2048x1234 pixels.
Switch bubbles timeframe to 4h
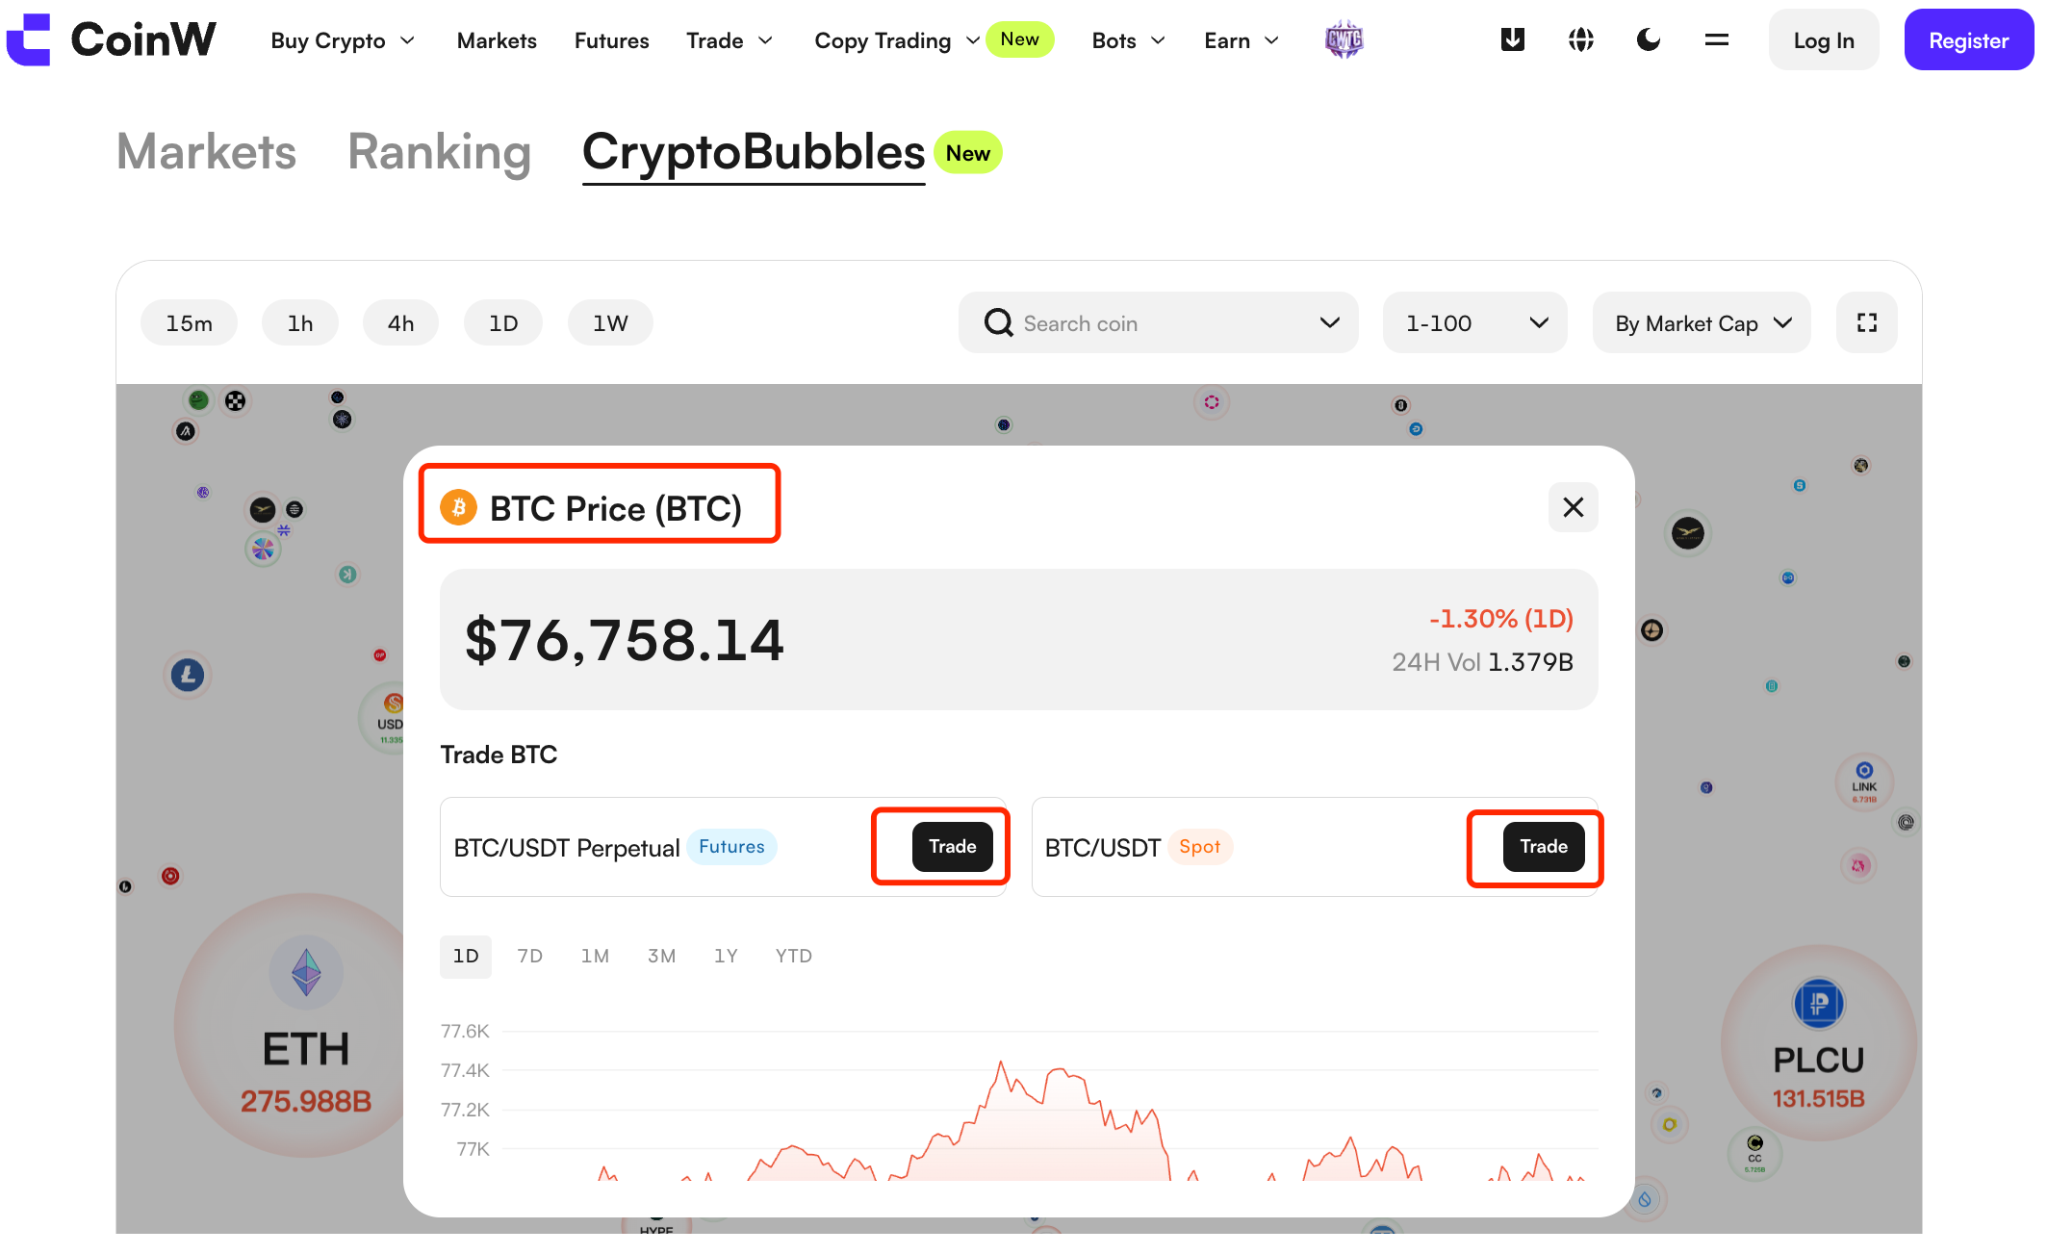(401, 323)
